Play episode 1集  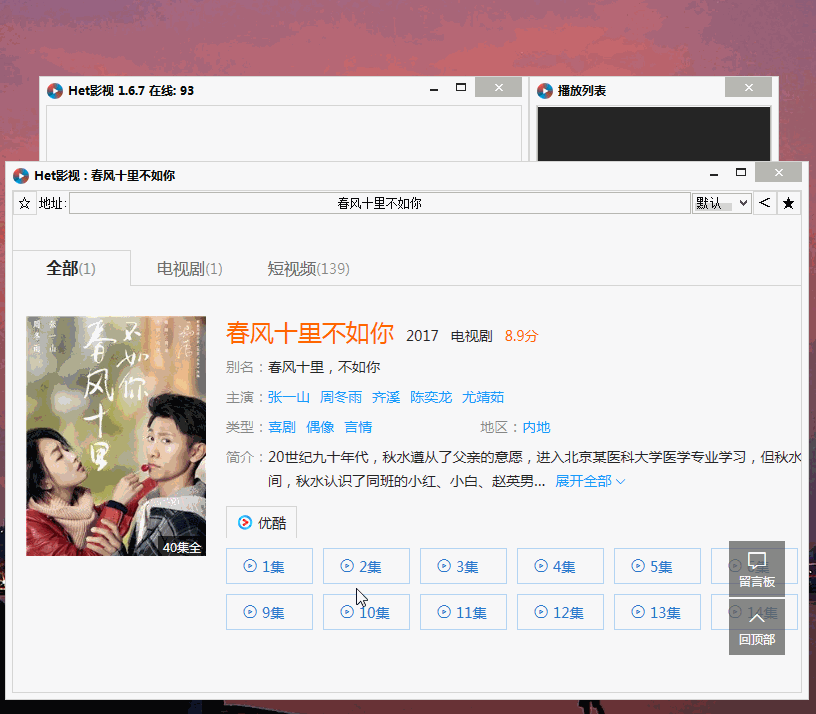click(269, 566)
